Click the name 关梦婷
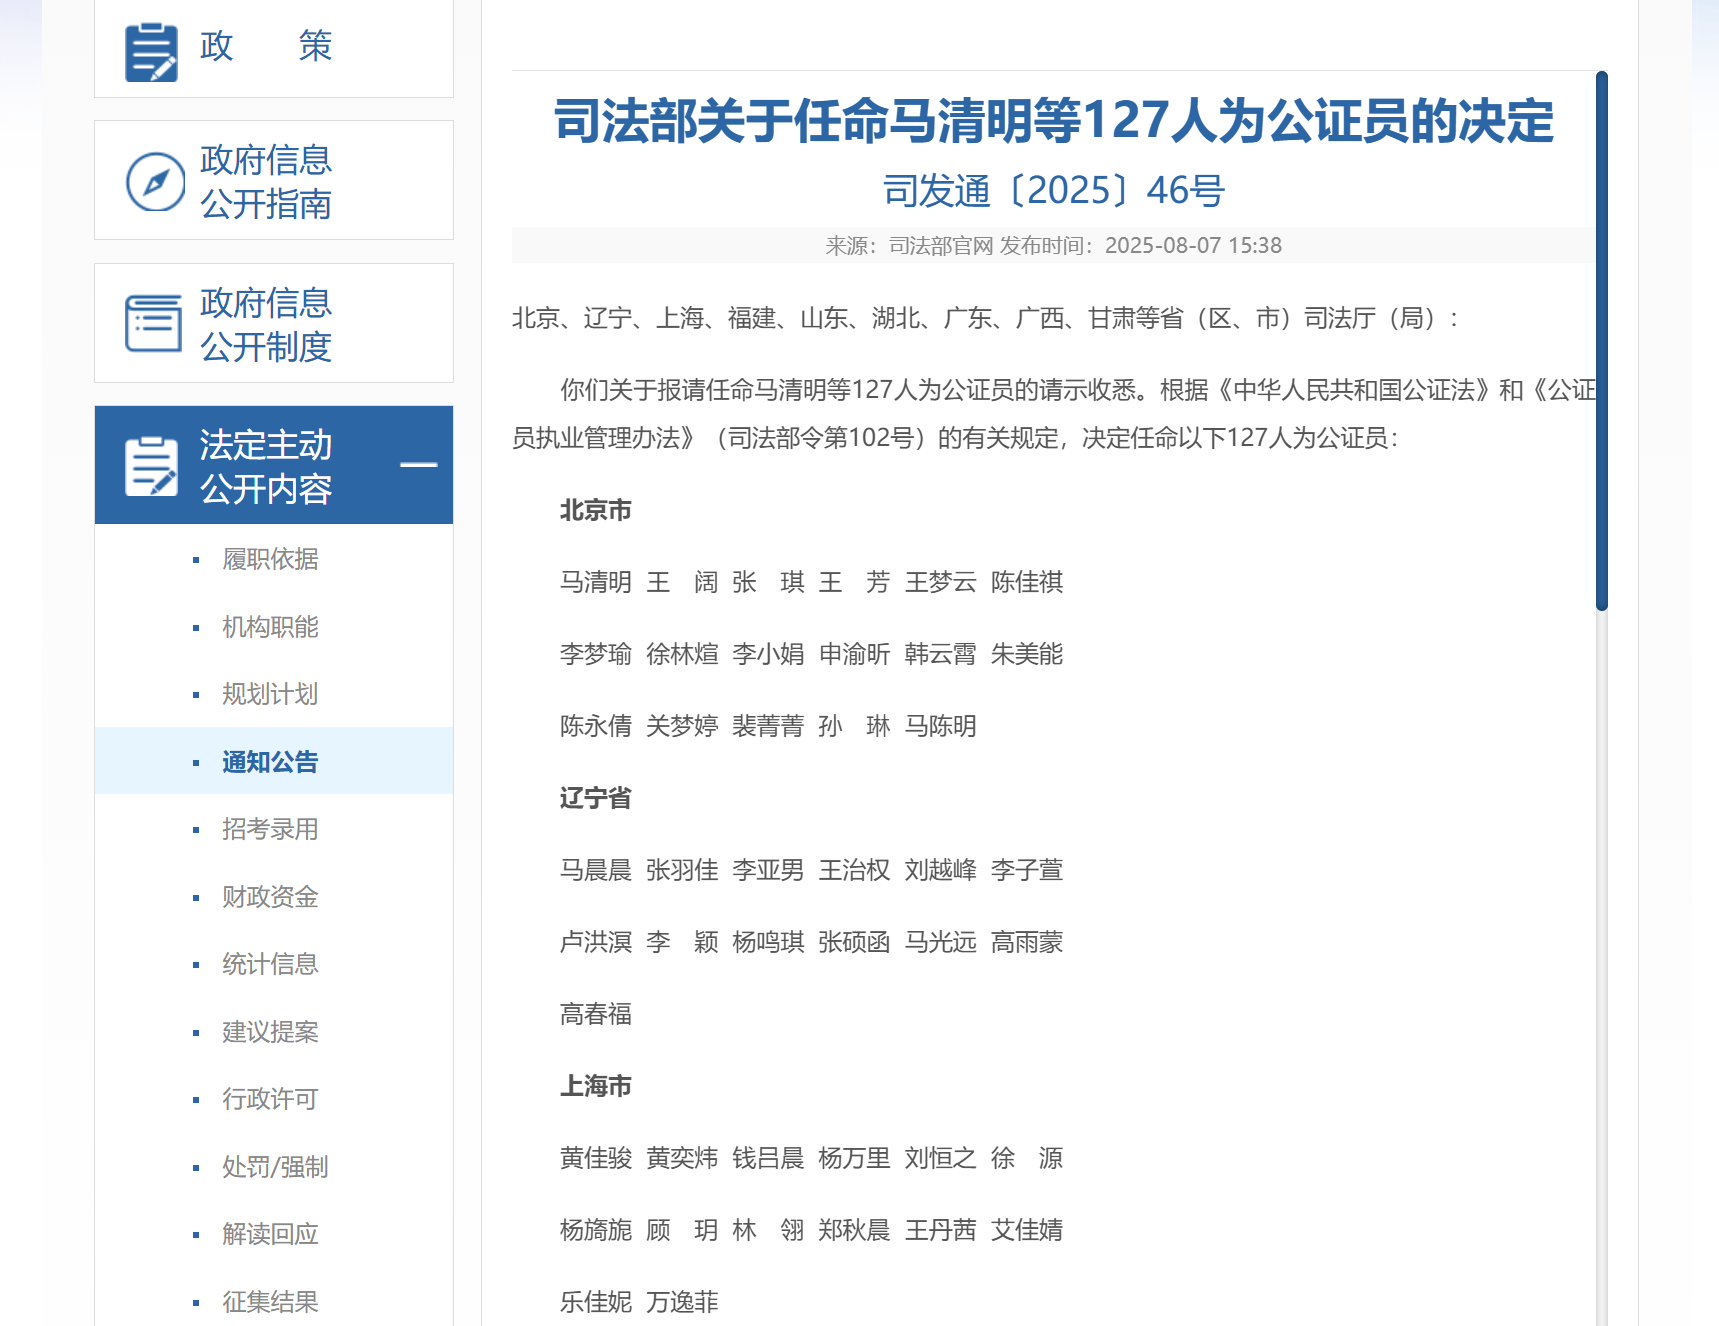This screenshot has width=1719, height=1326. pos(682,726)
